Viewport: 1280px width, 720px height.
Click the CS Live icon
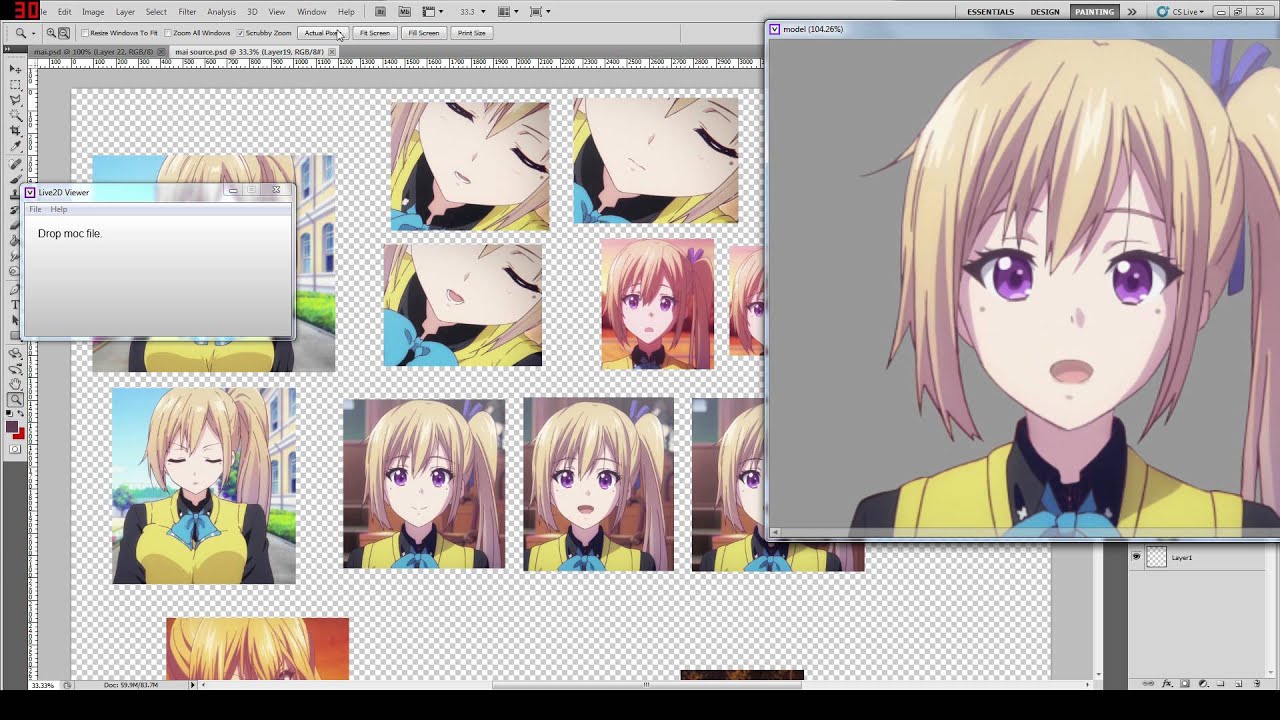tap(1163, 12)
